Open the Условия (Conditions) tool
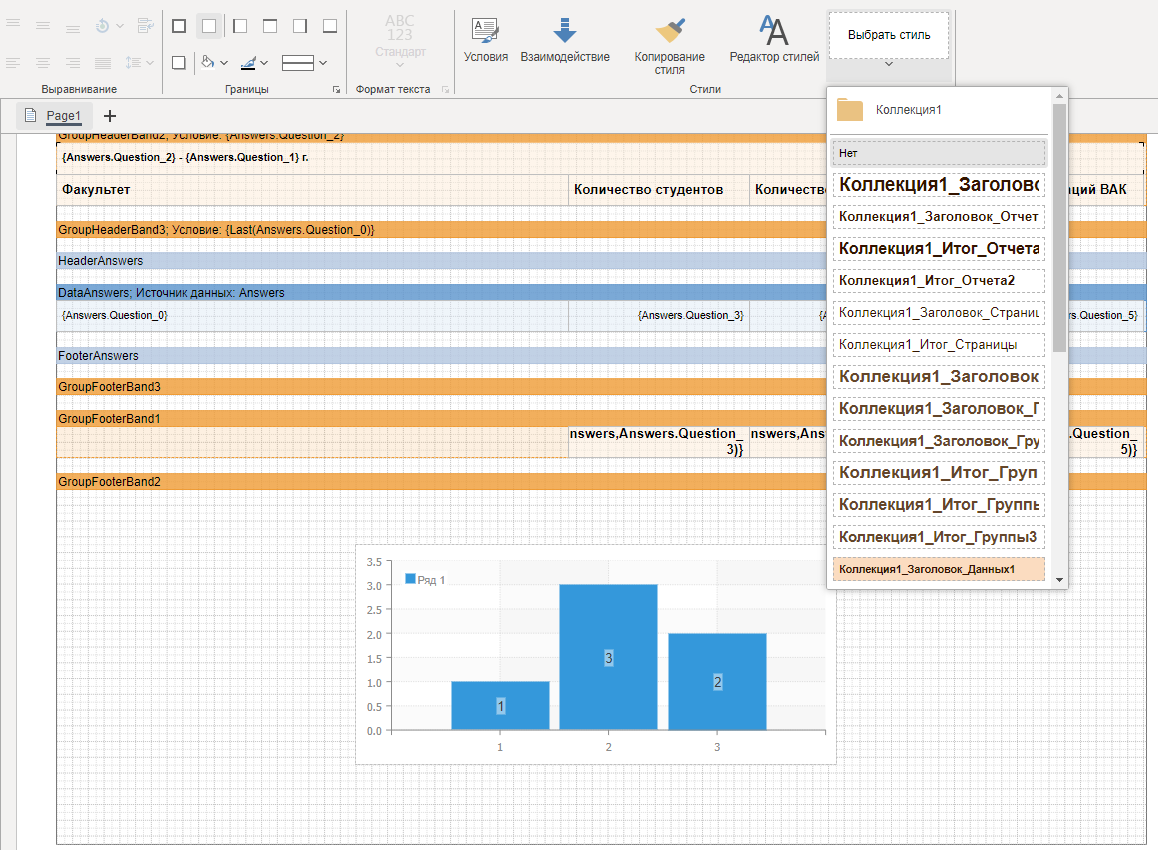 [x=485, y=39]
